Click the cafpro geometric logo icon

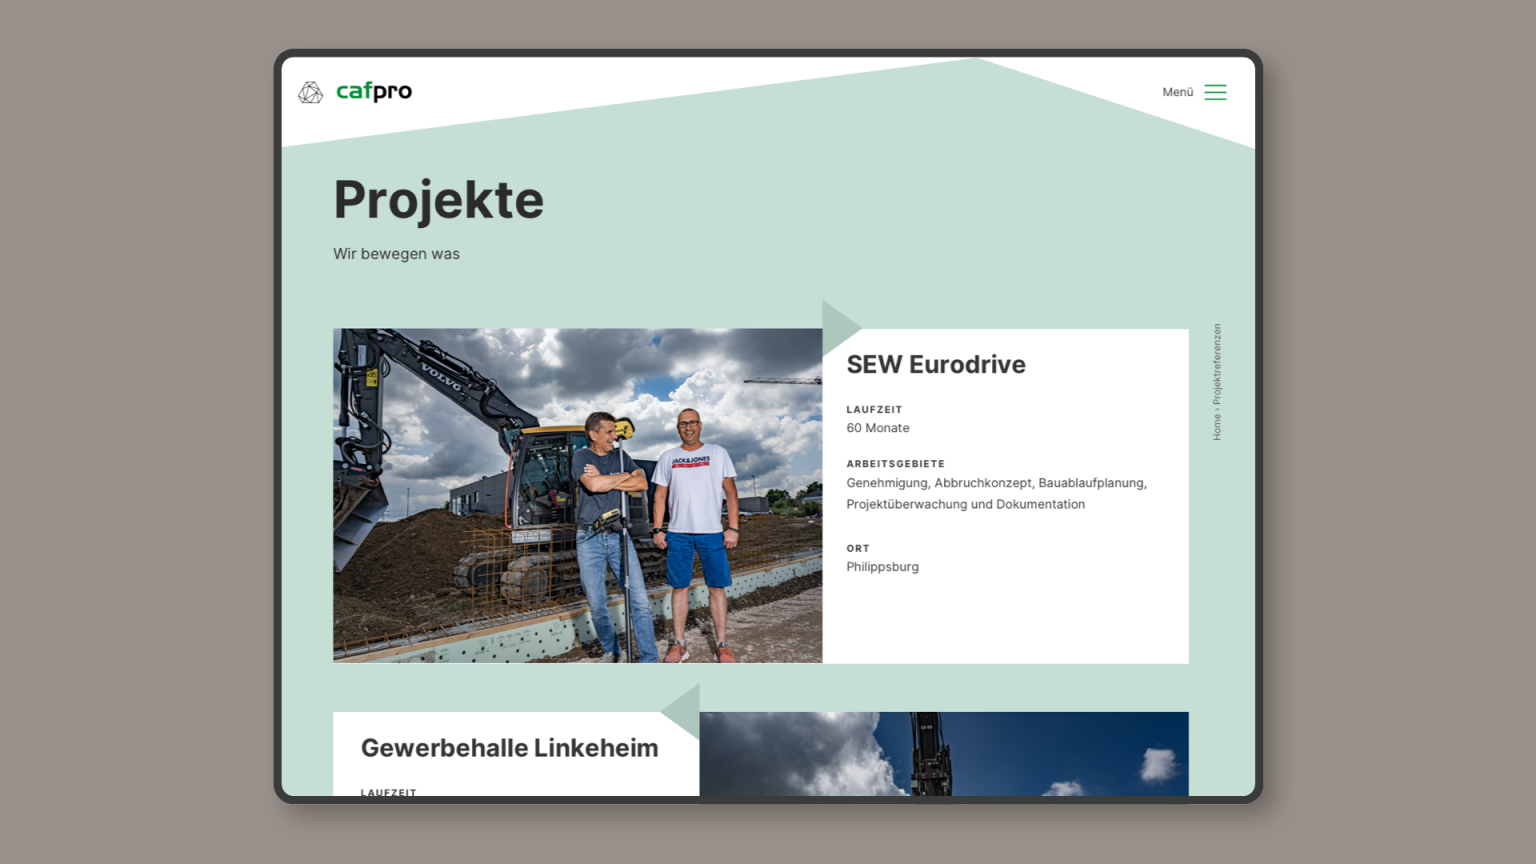[x=310, y=92]
